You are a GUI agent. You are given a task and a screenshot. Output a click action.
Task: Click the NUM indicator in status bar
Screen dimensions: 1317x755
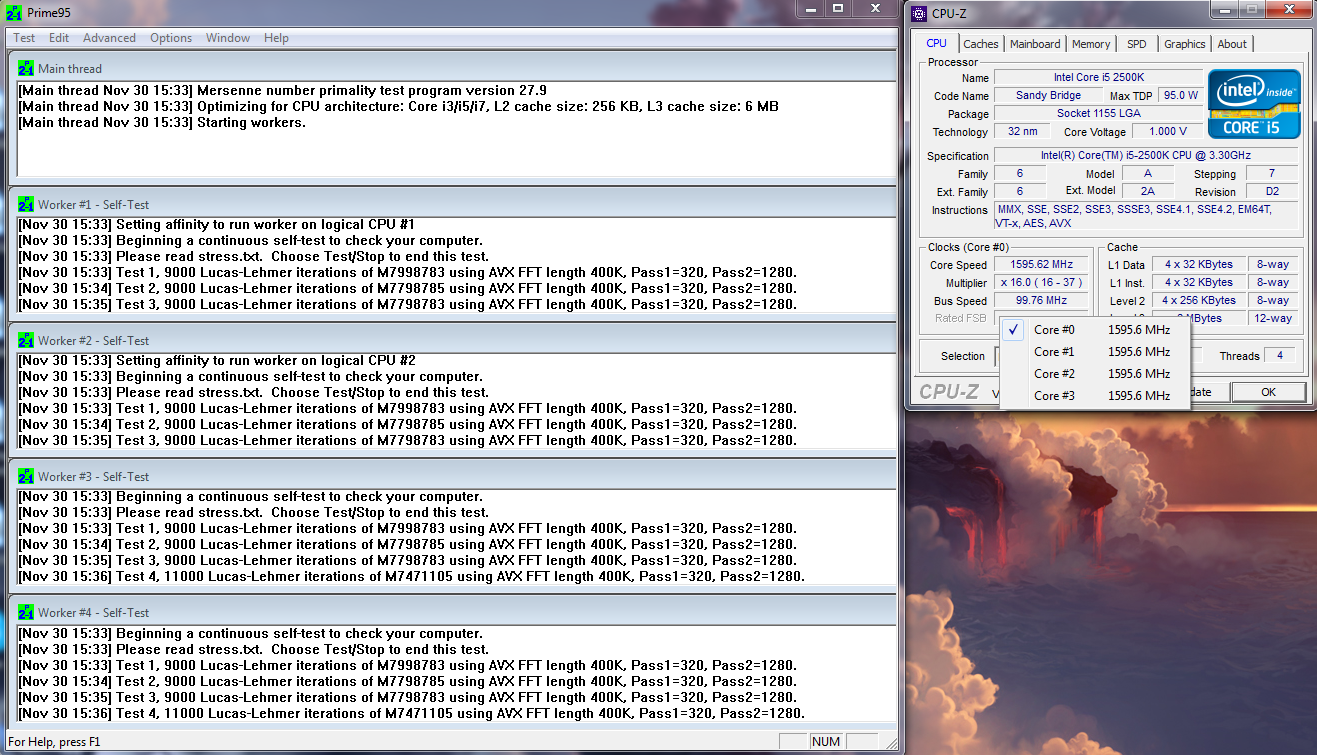pos(826,742)
